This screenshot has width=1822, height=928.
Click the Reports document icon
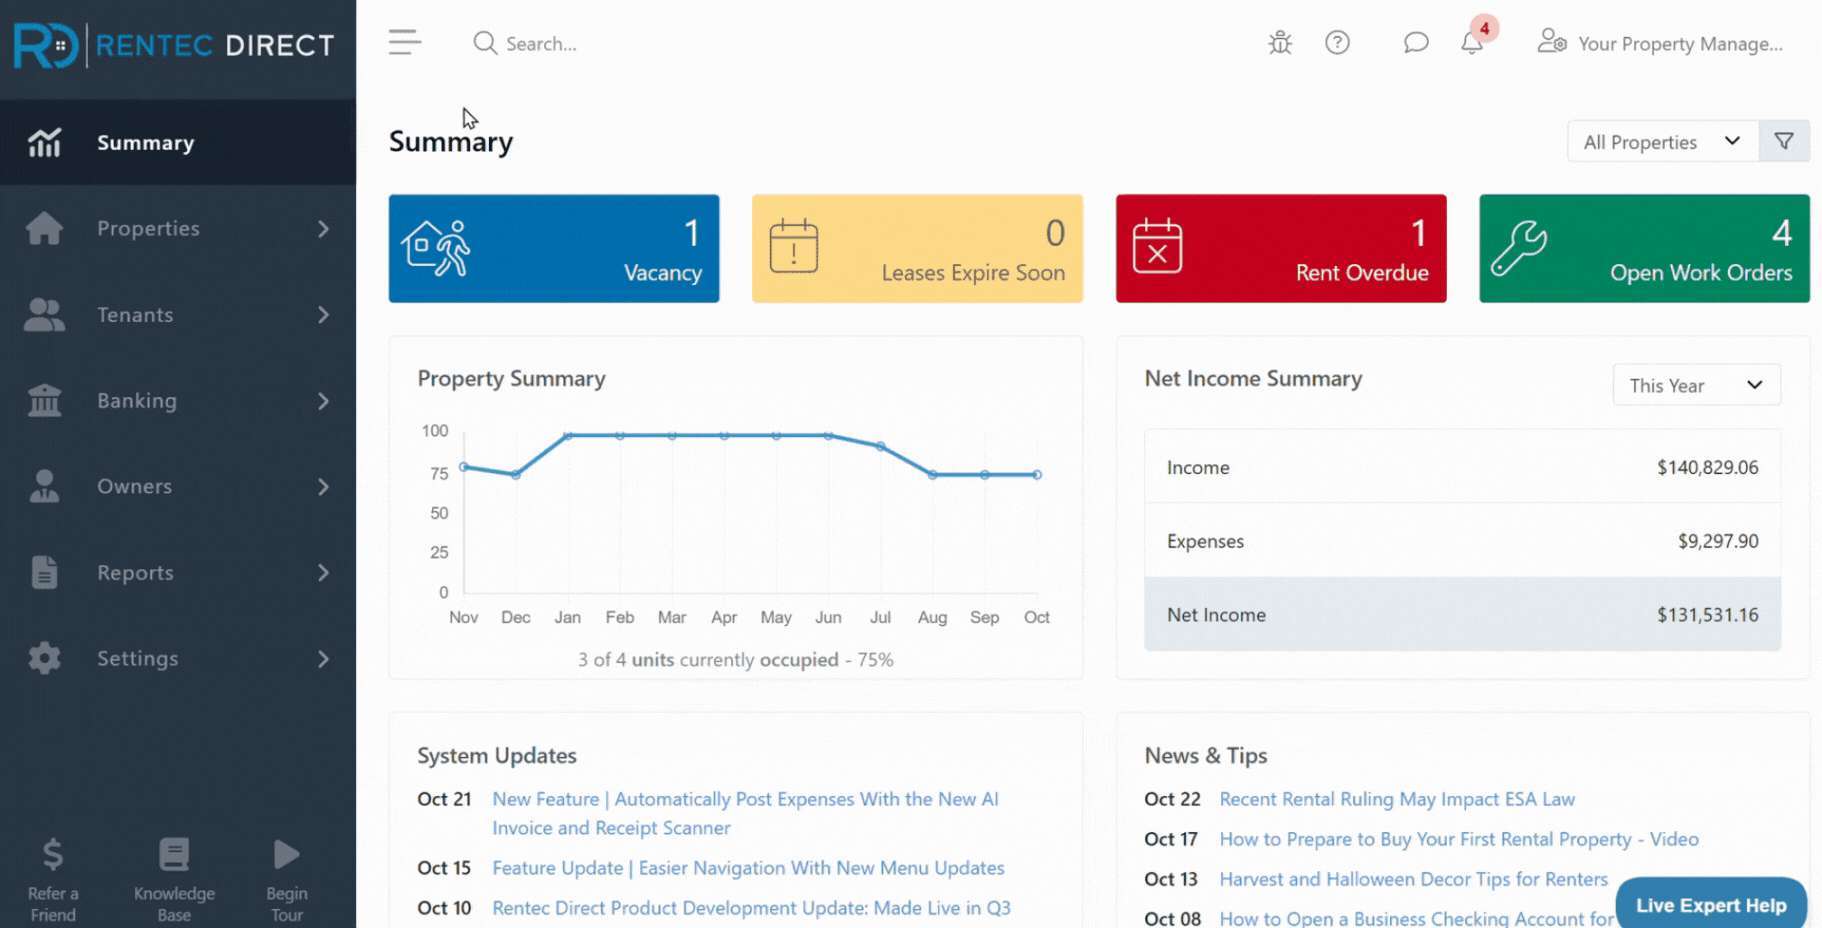coord(44,573)
